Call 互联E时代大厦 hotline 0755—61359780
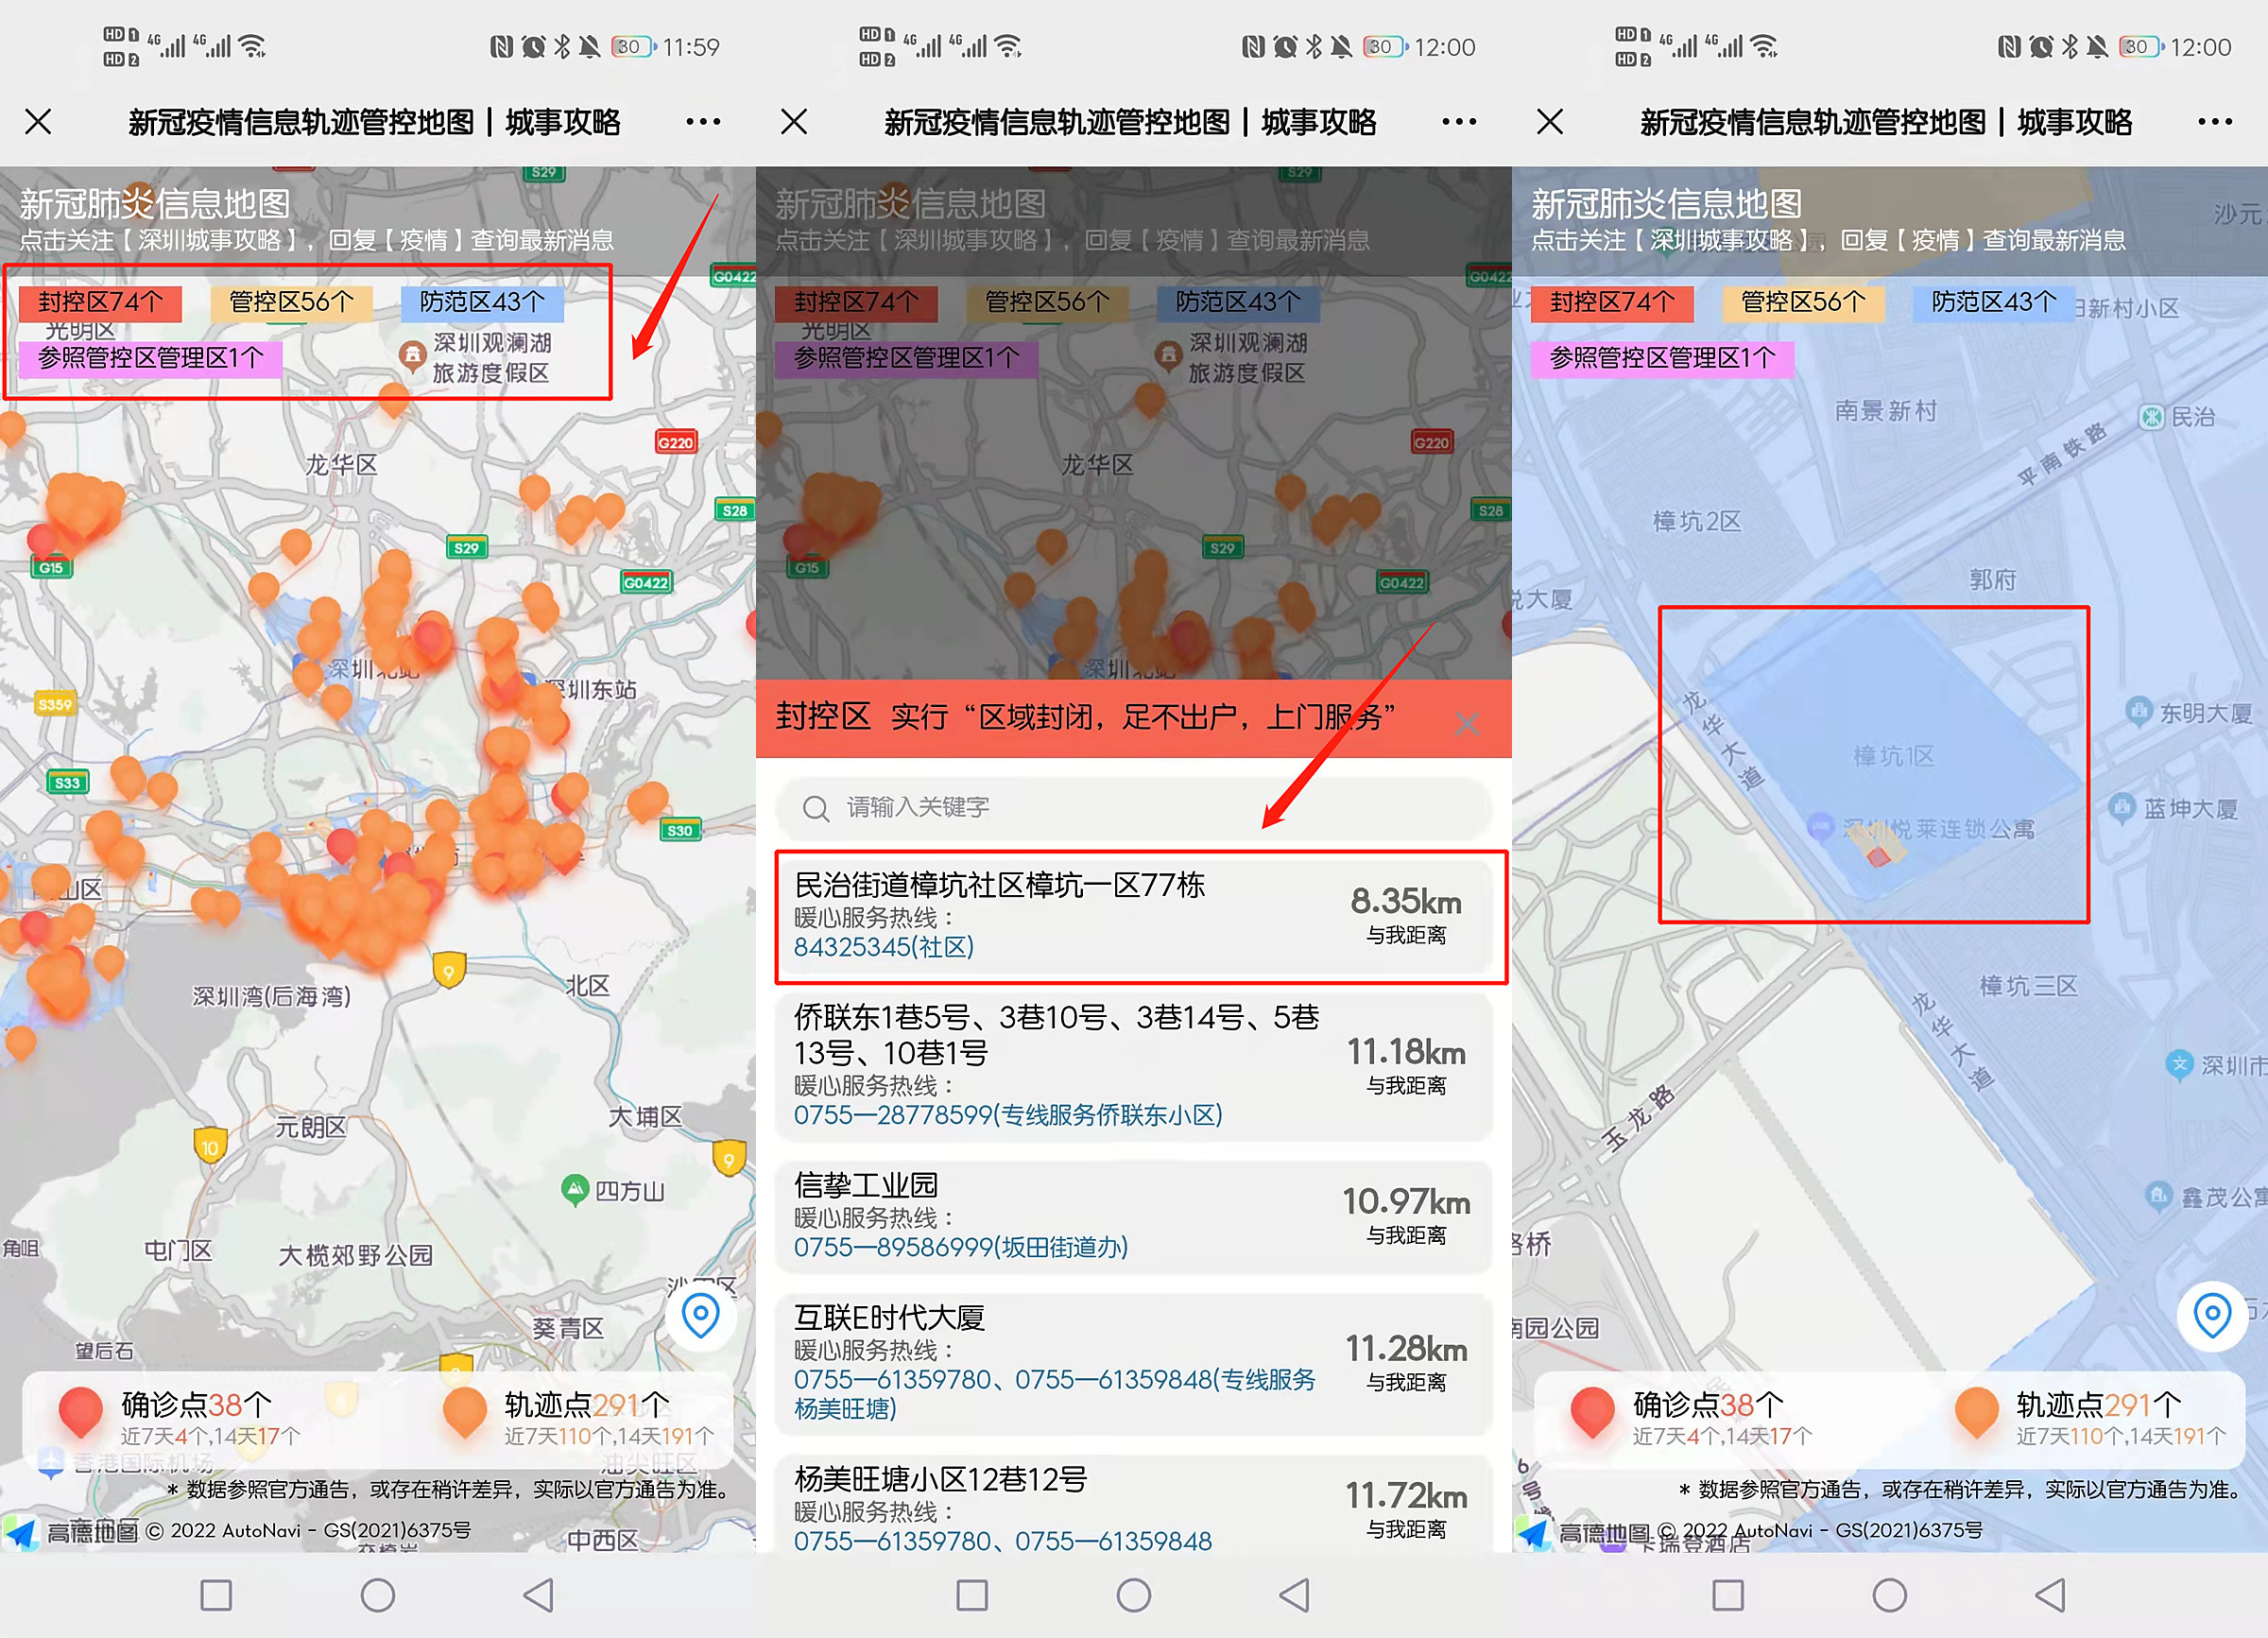Viewport: 2268px width, 1638px height. coord(892,1379)
